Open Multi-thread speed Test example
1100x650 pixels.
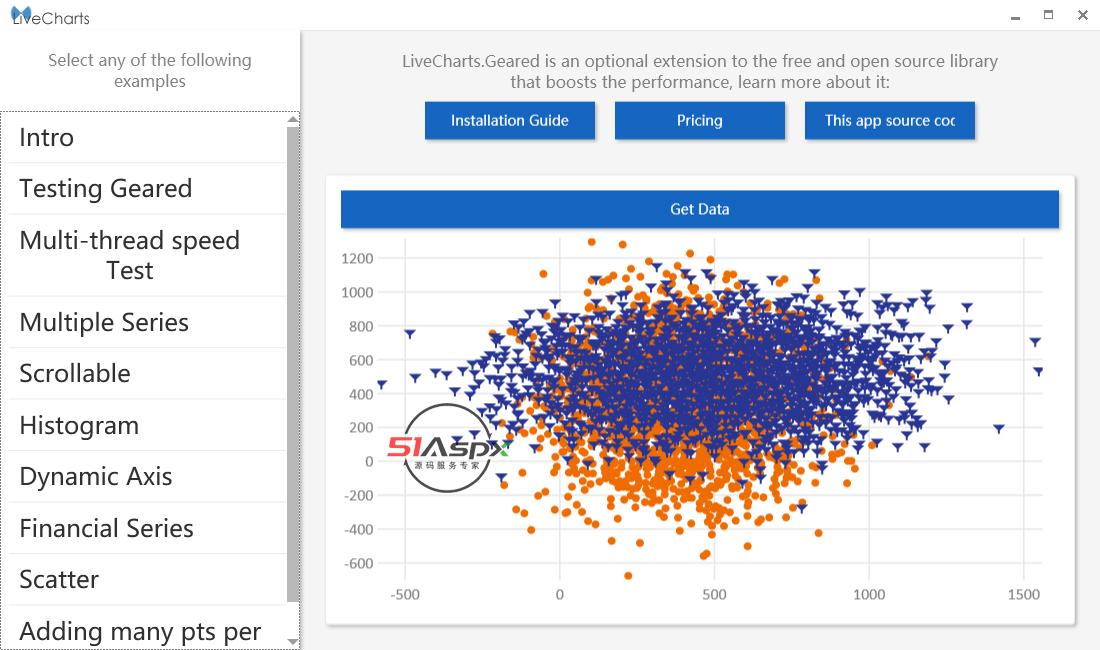point(147,255)
